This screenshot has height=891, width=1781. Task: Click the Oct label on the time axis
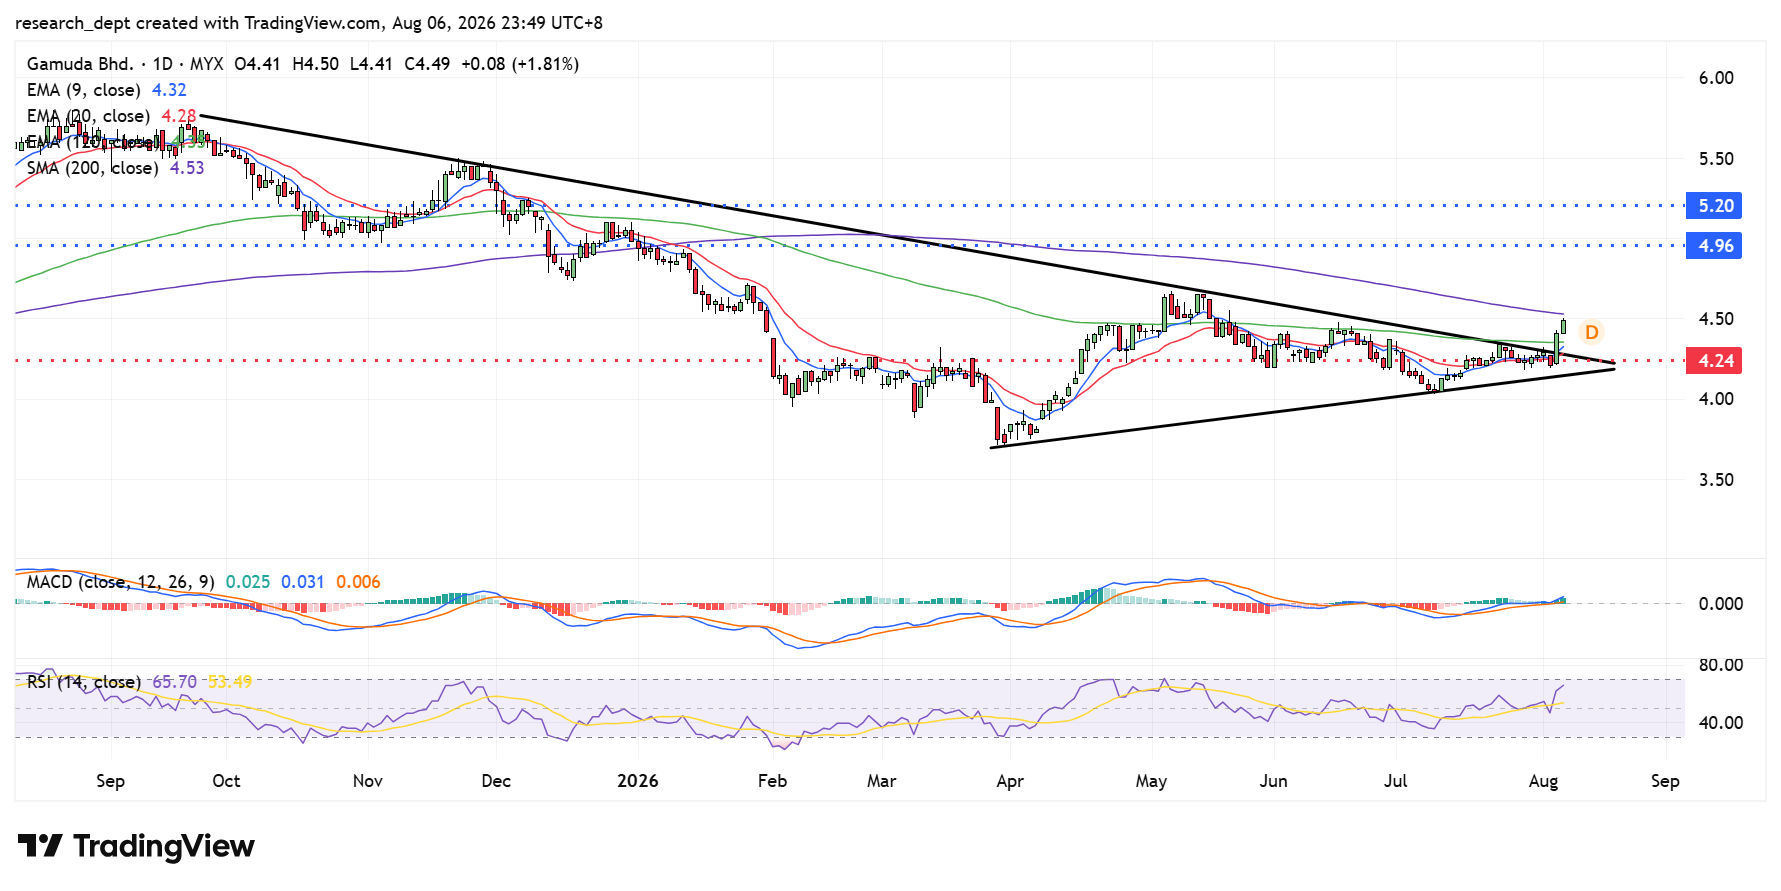[226, 781]
